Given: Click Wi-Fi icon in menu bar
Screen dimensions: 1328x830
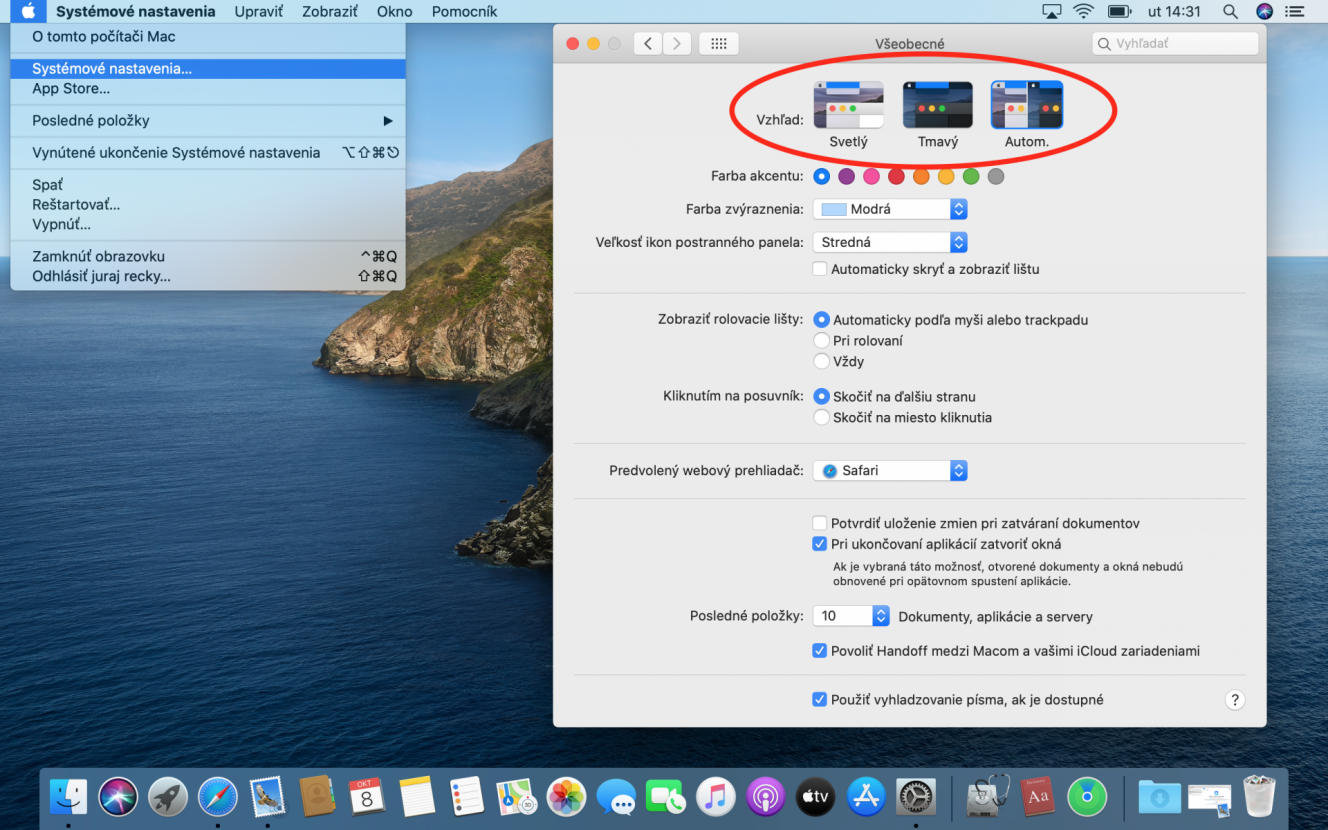Looking at the screenshot, I should (1083, 12).
